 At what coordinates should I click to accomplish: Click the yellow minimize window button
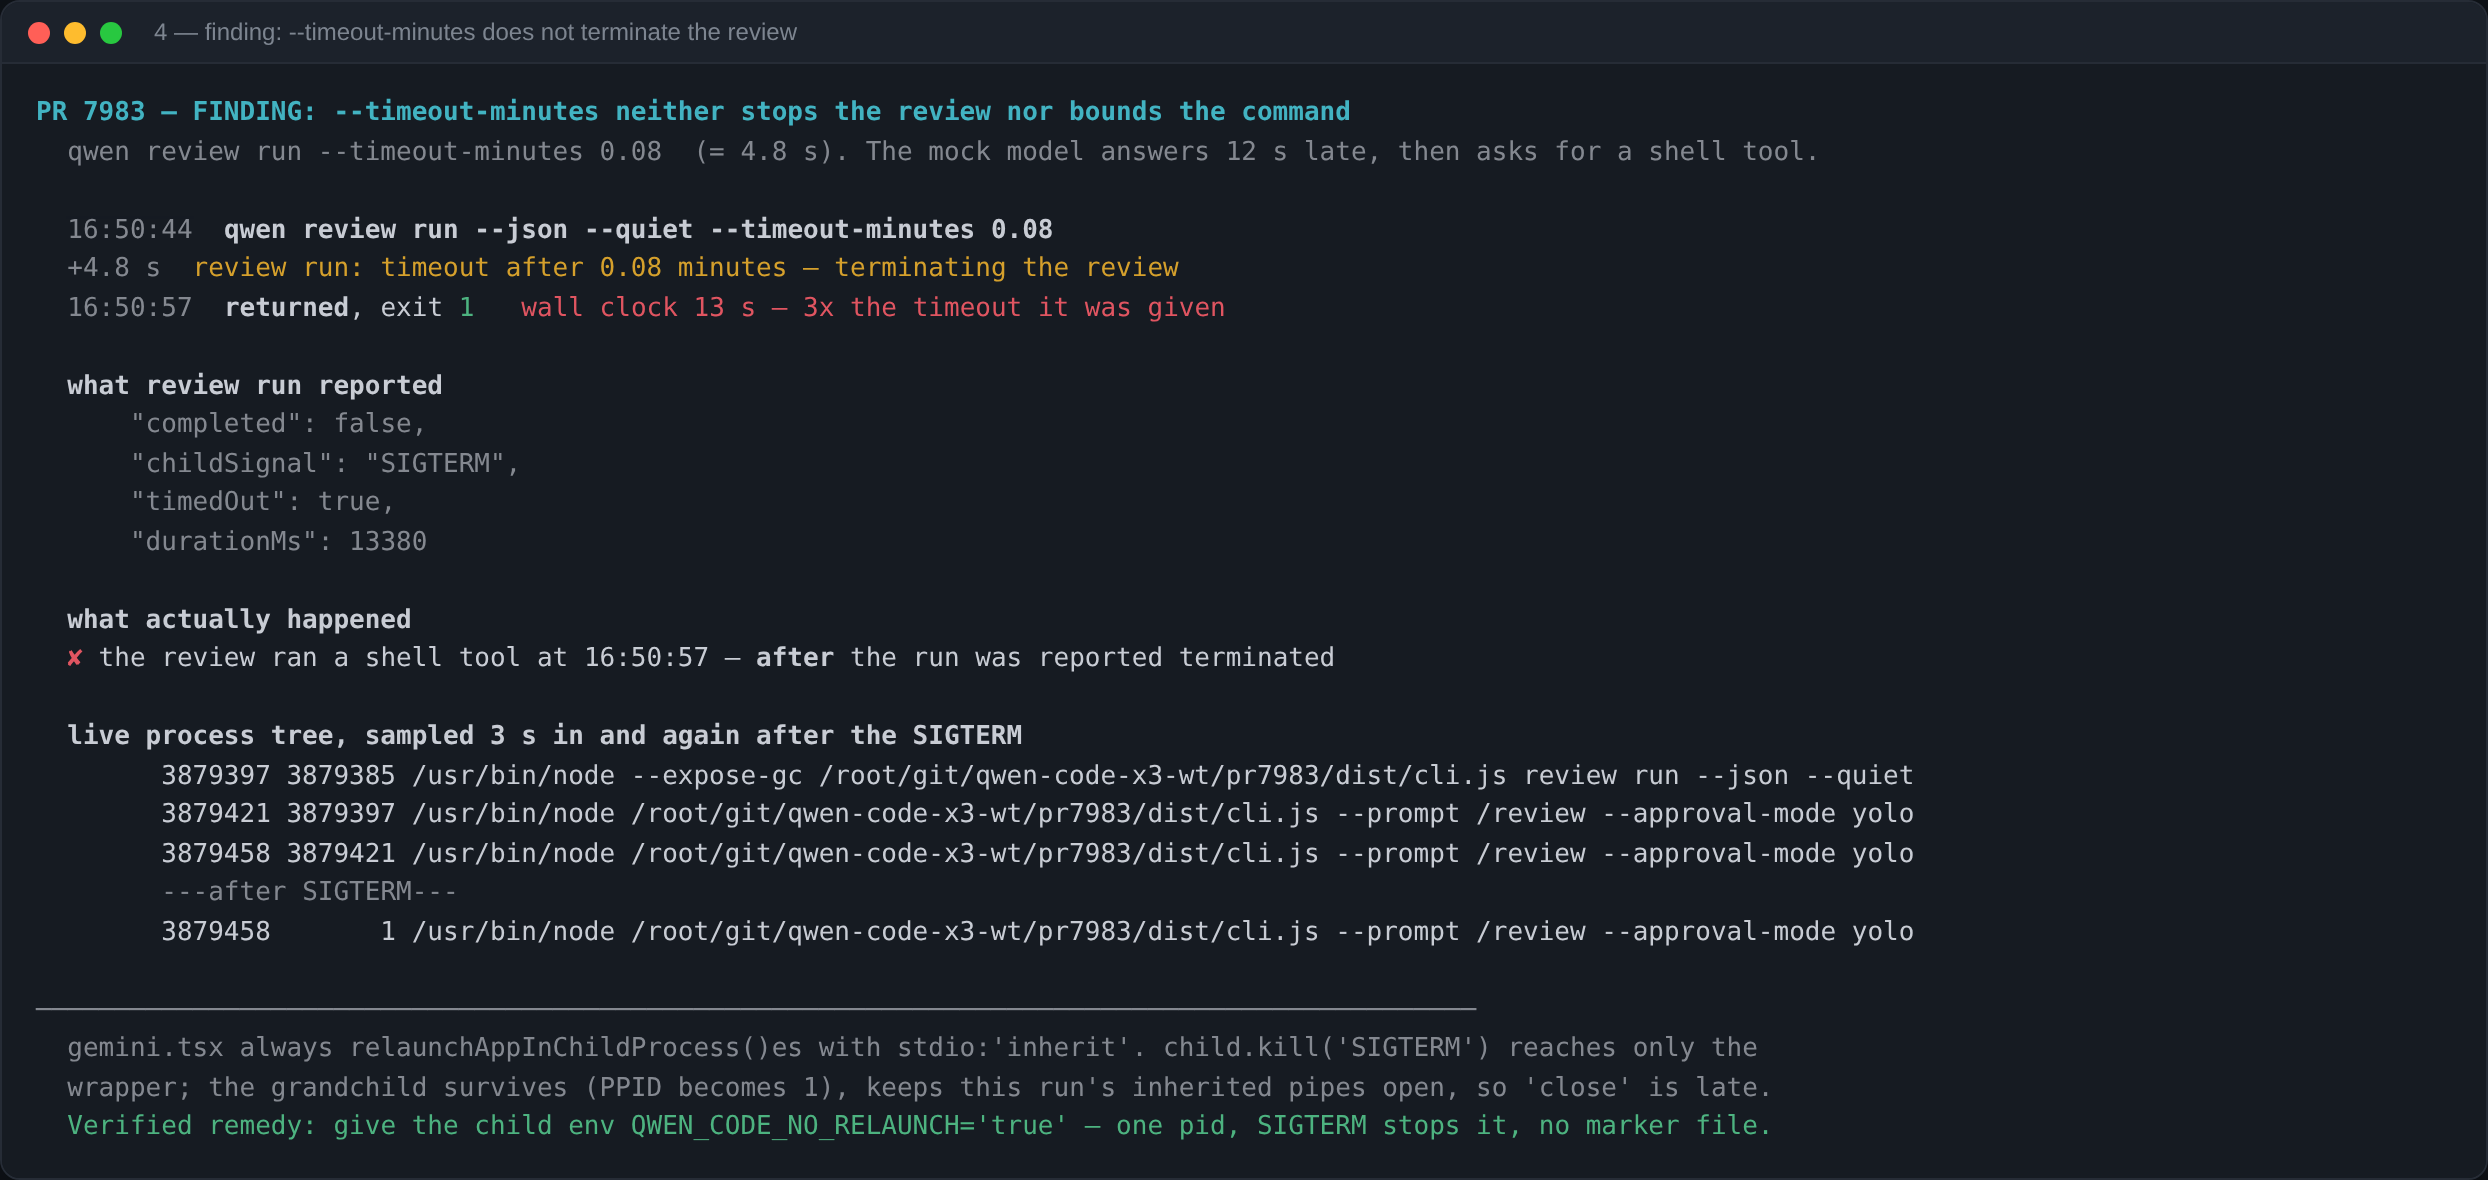point(75,33)
